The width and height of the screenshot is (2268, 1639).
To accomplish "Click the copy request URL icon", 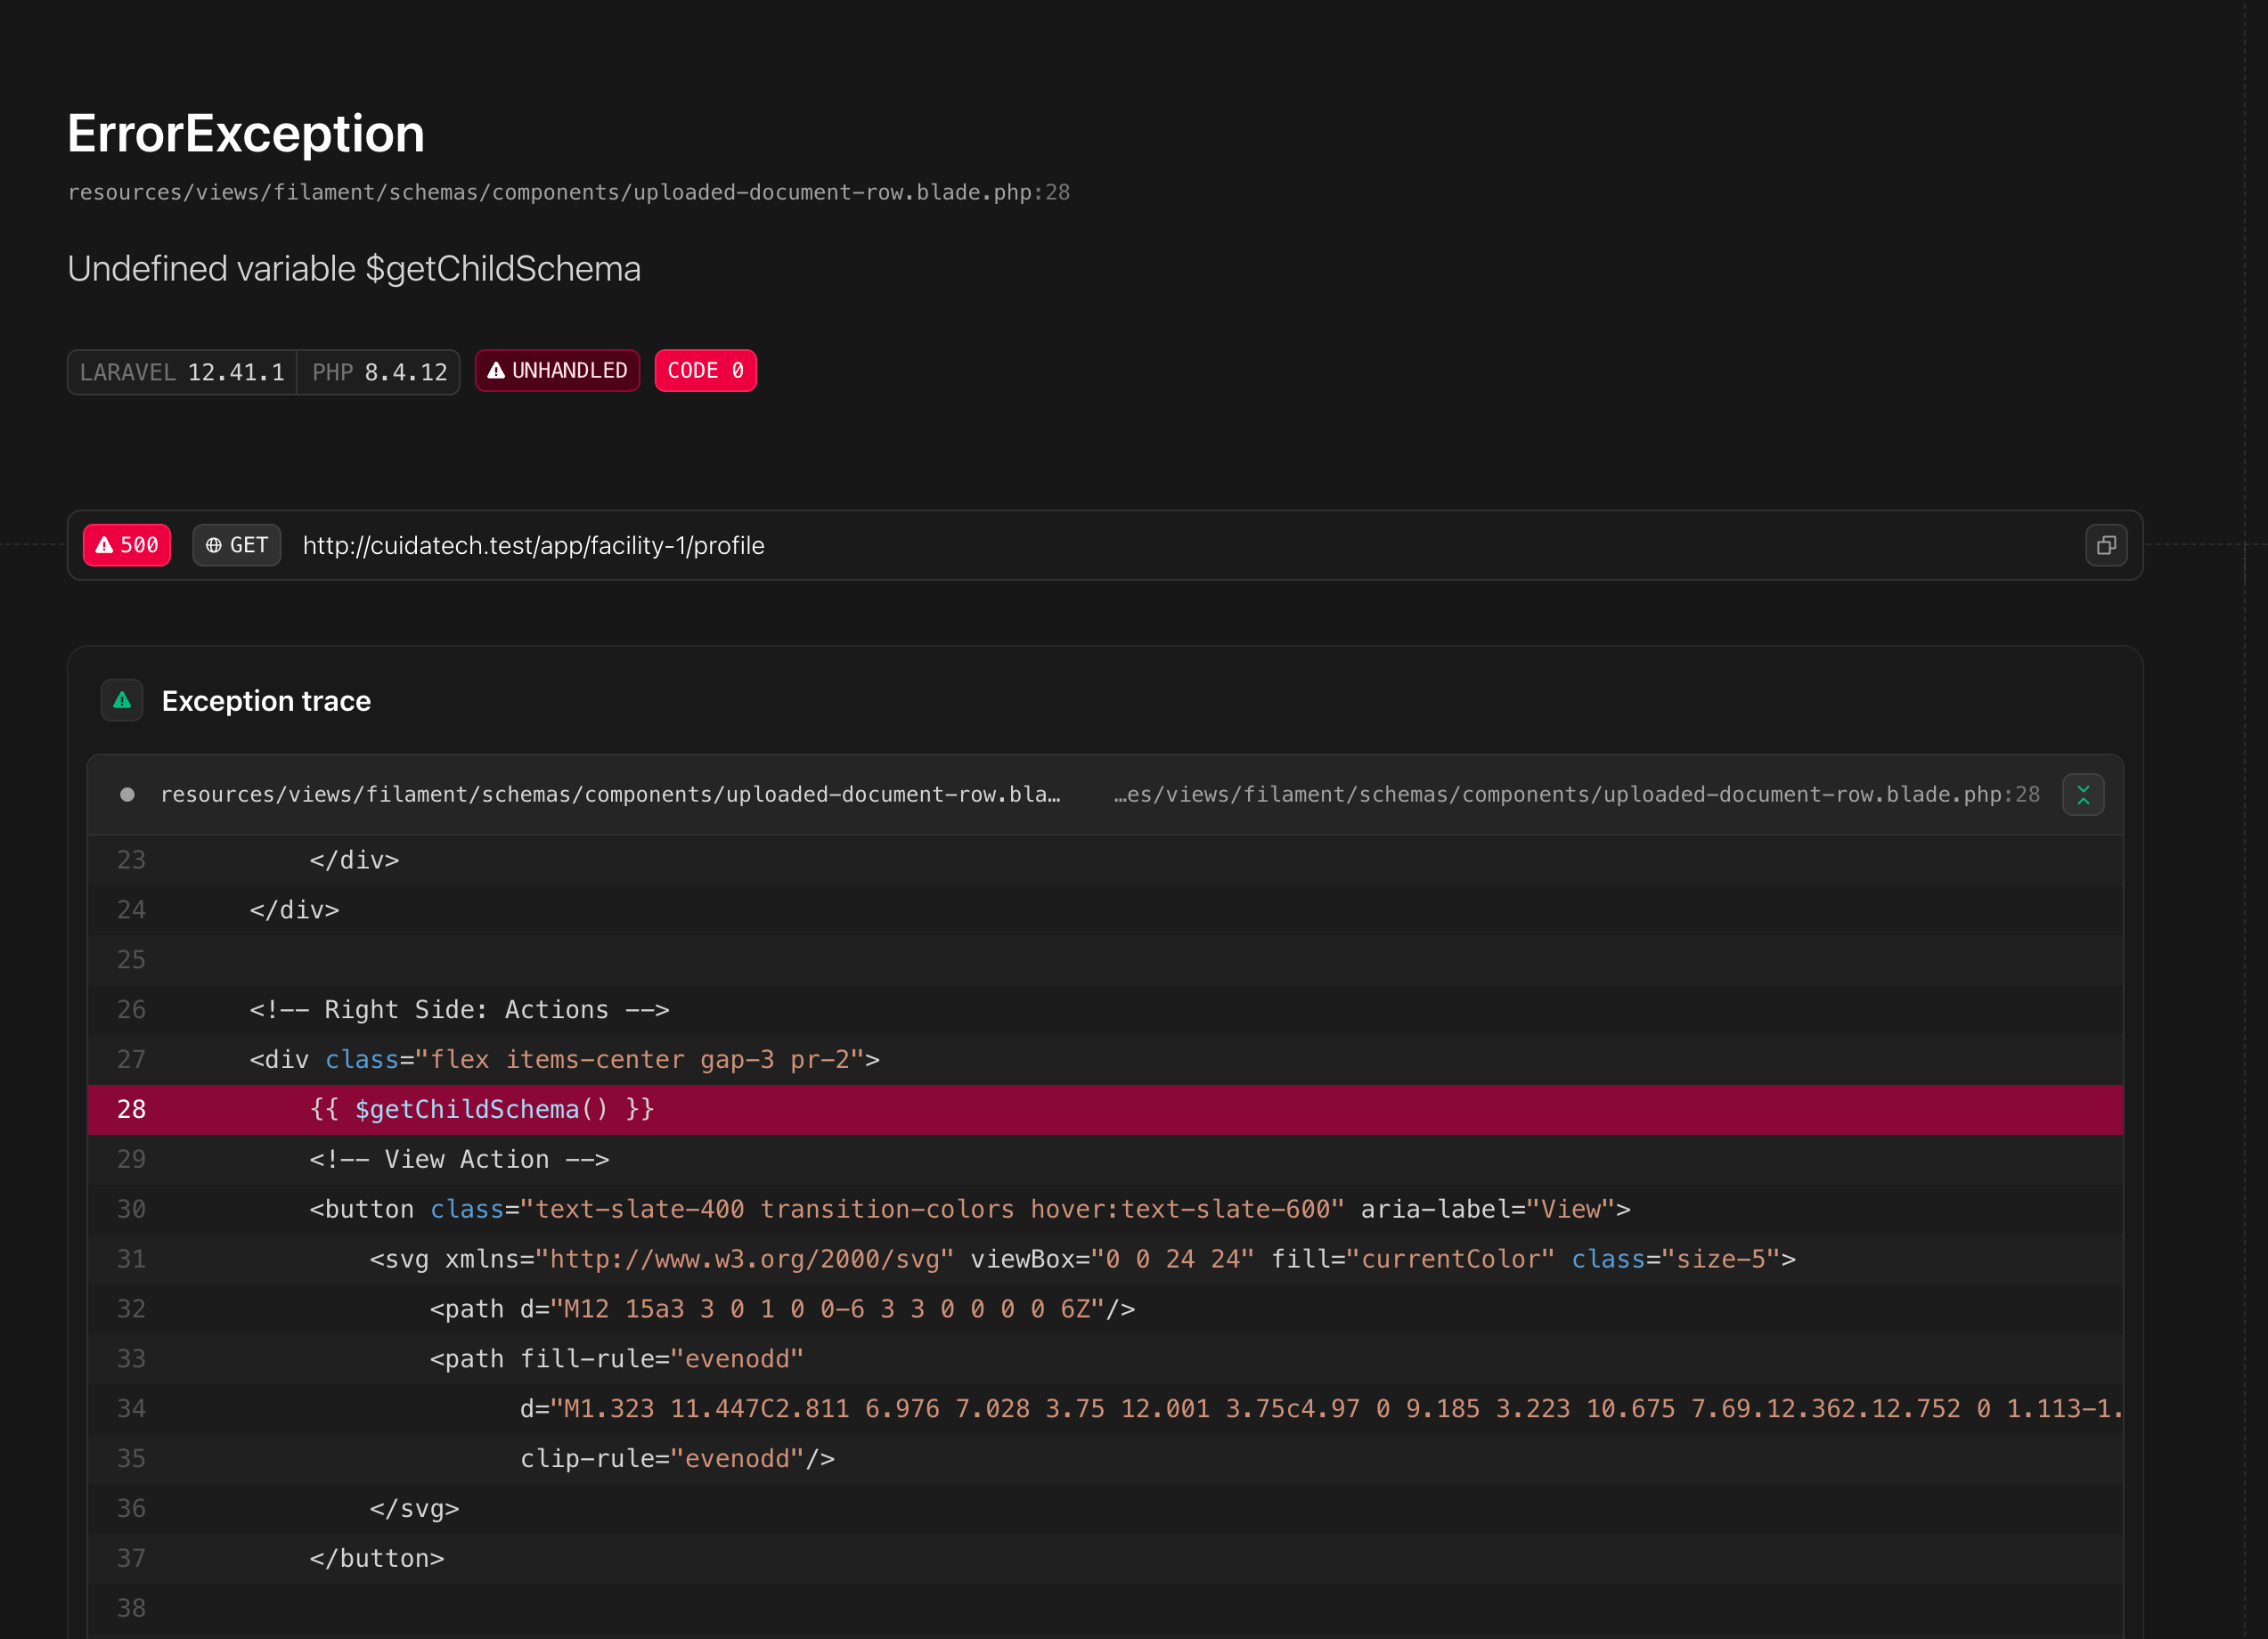I will click(2106, 545).
